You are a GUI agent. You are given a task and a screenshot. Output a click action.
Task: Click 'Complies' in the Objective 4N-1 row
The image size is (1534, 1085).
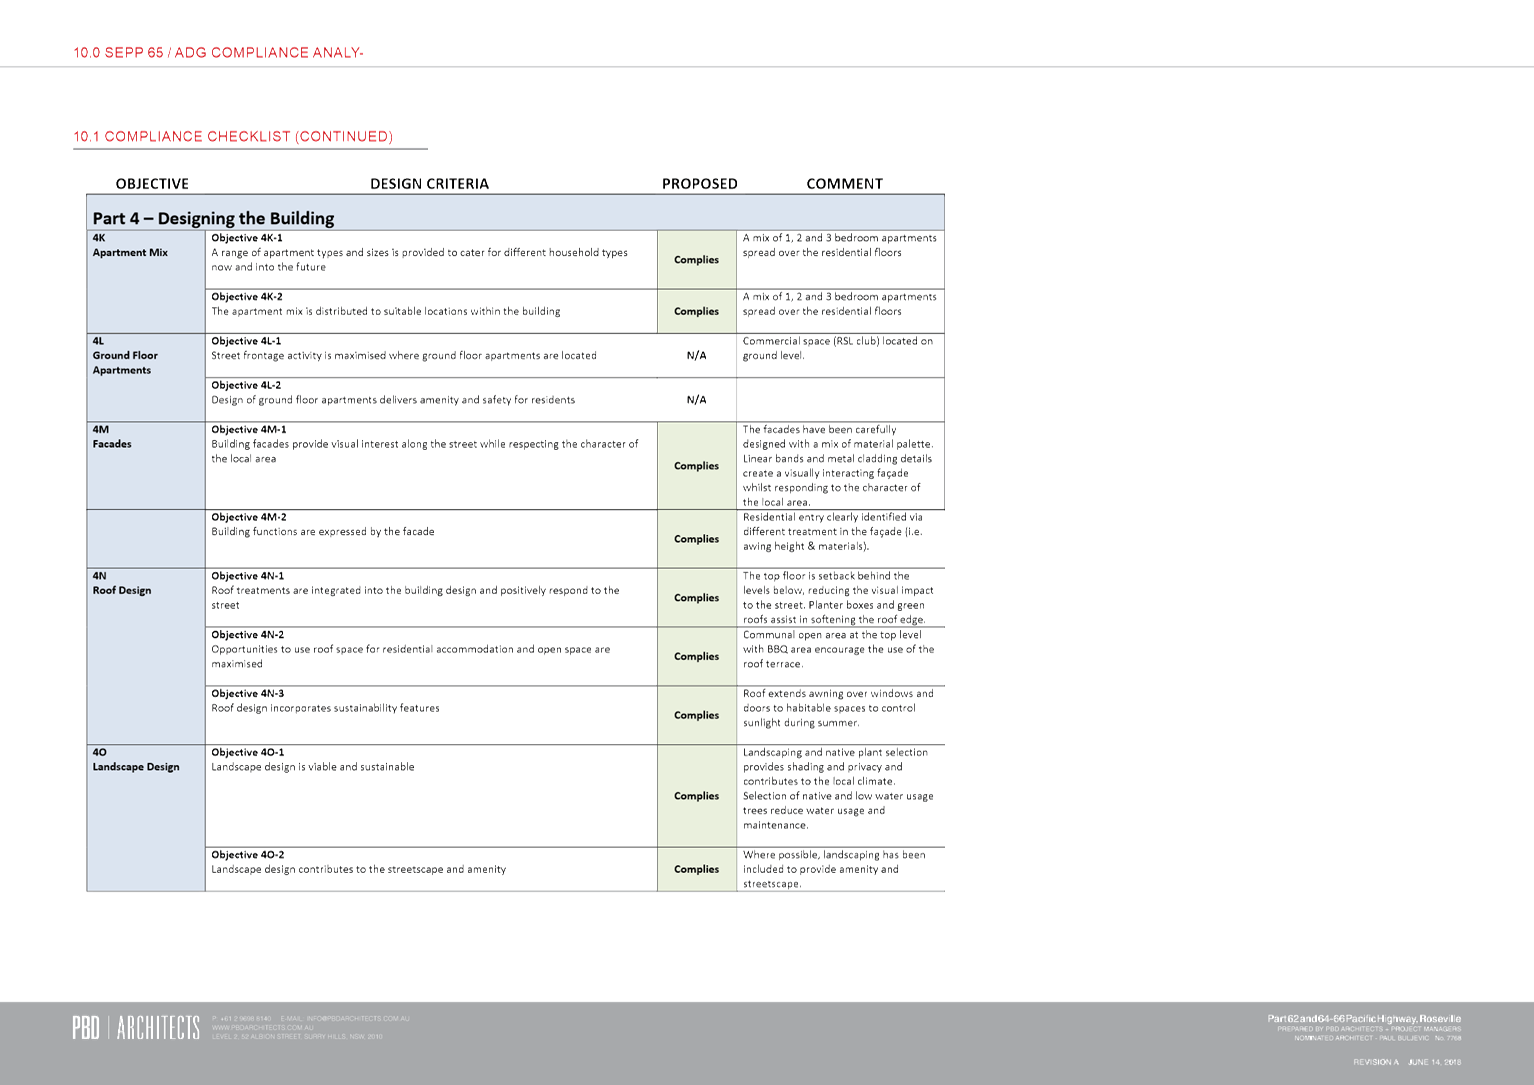coord(697,598)
